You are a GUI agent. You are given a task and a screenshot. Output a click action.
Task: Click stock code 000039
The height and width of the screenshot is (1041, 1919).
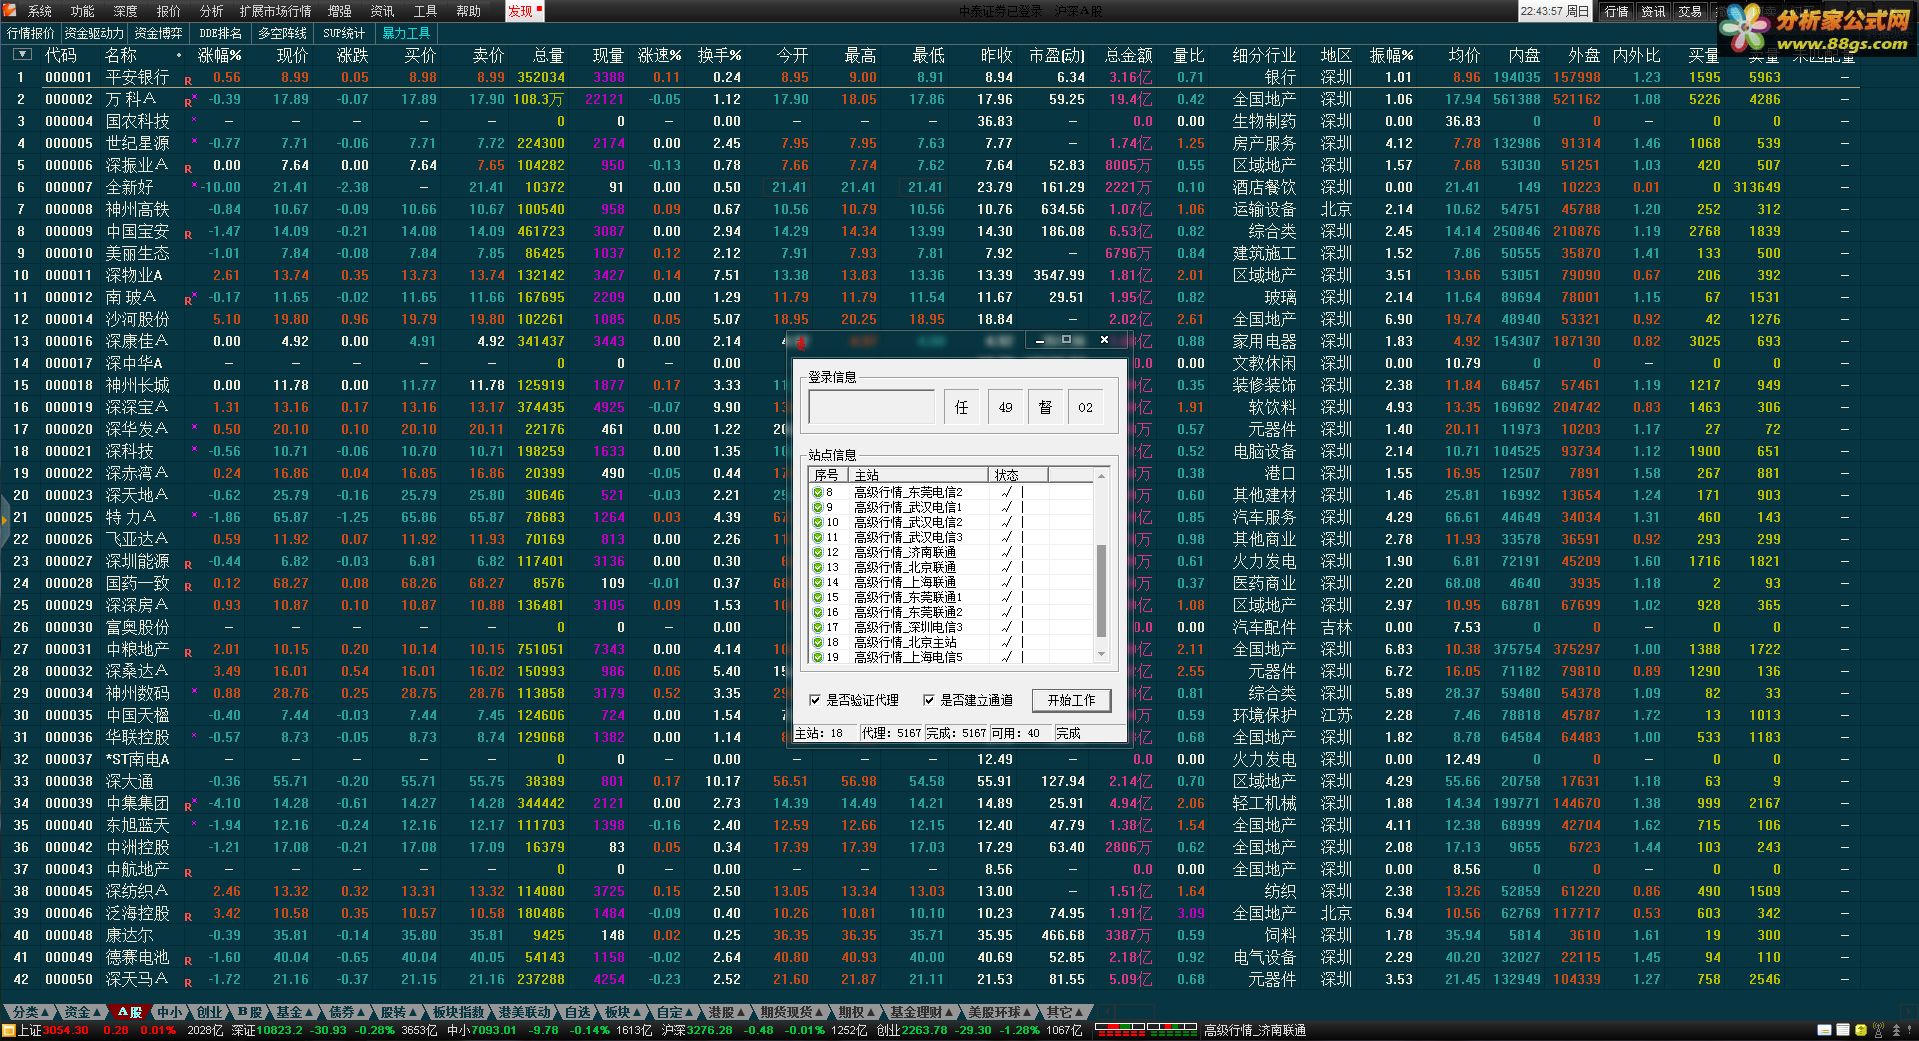(69, 803)
